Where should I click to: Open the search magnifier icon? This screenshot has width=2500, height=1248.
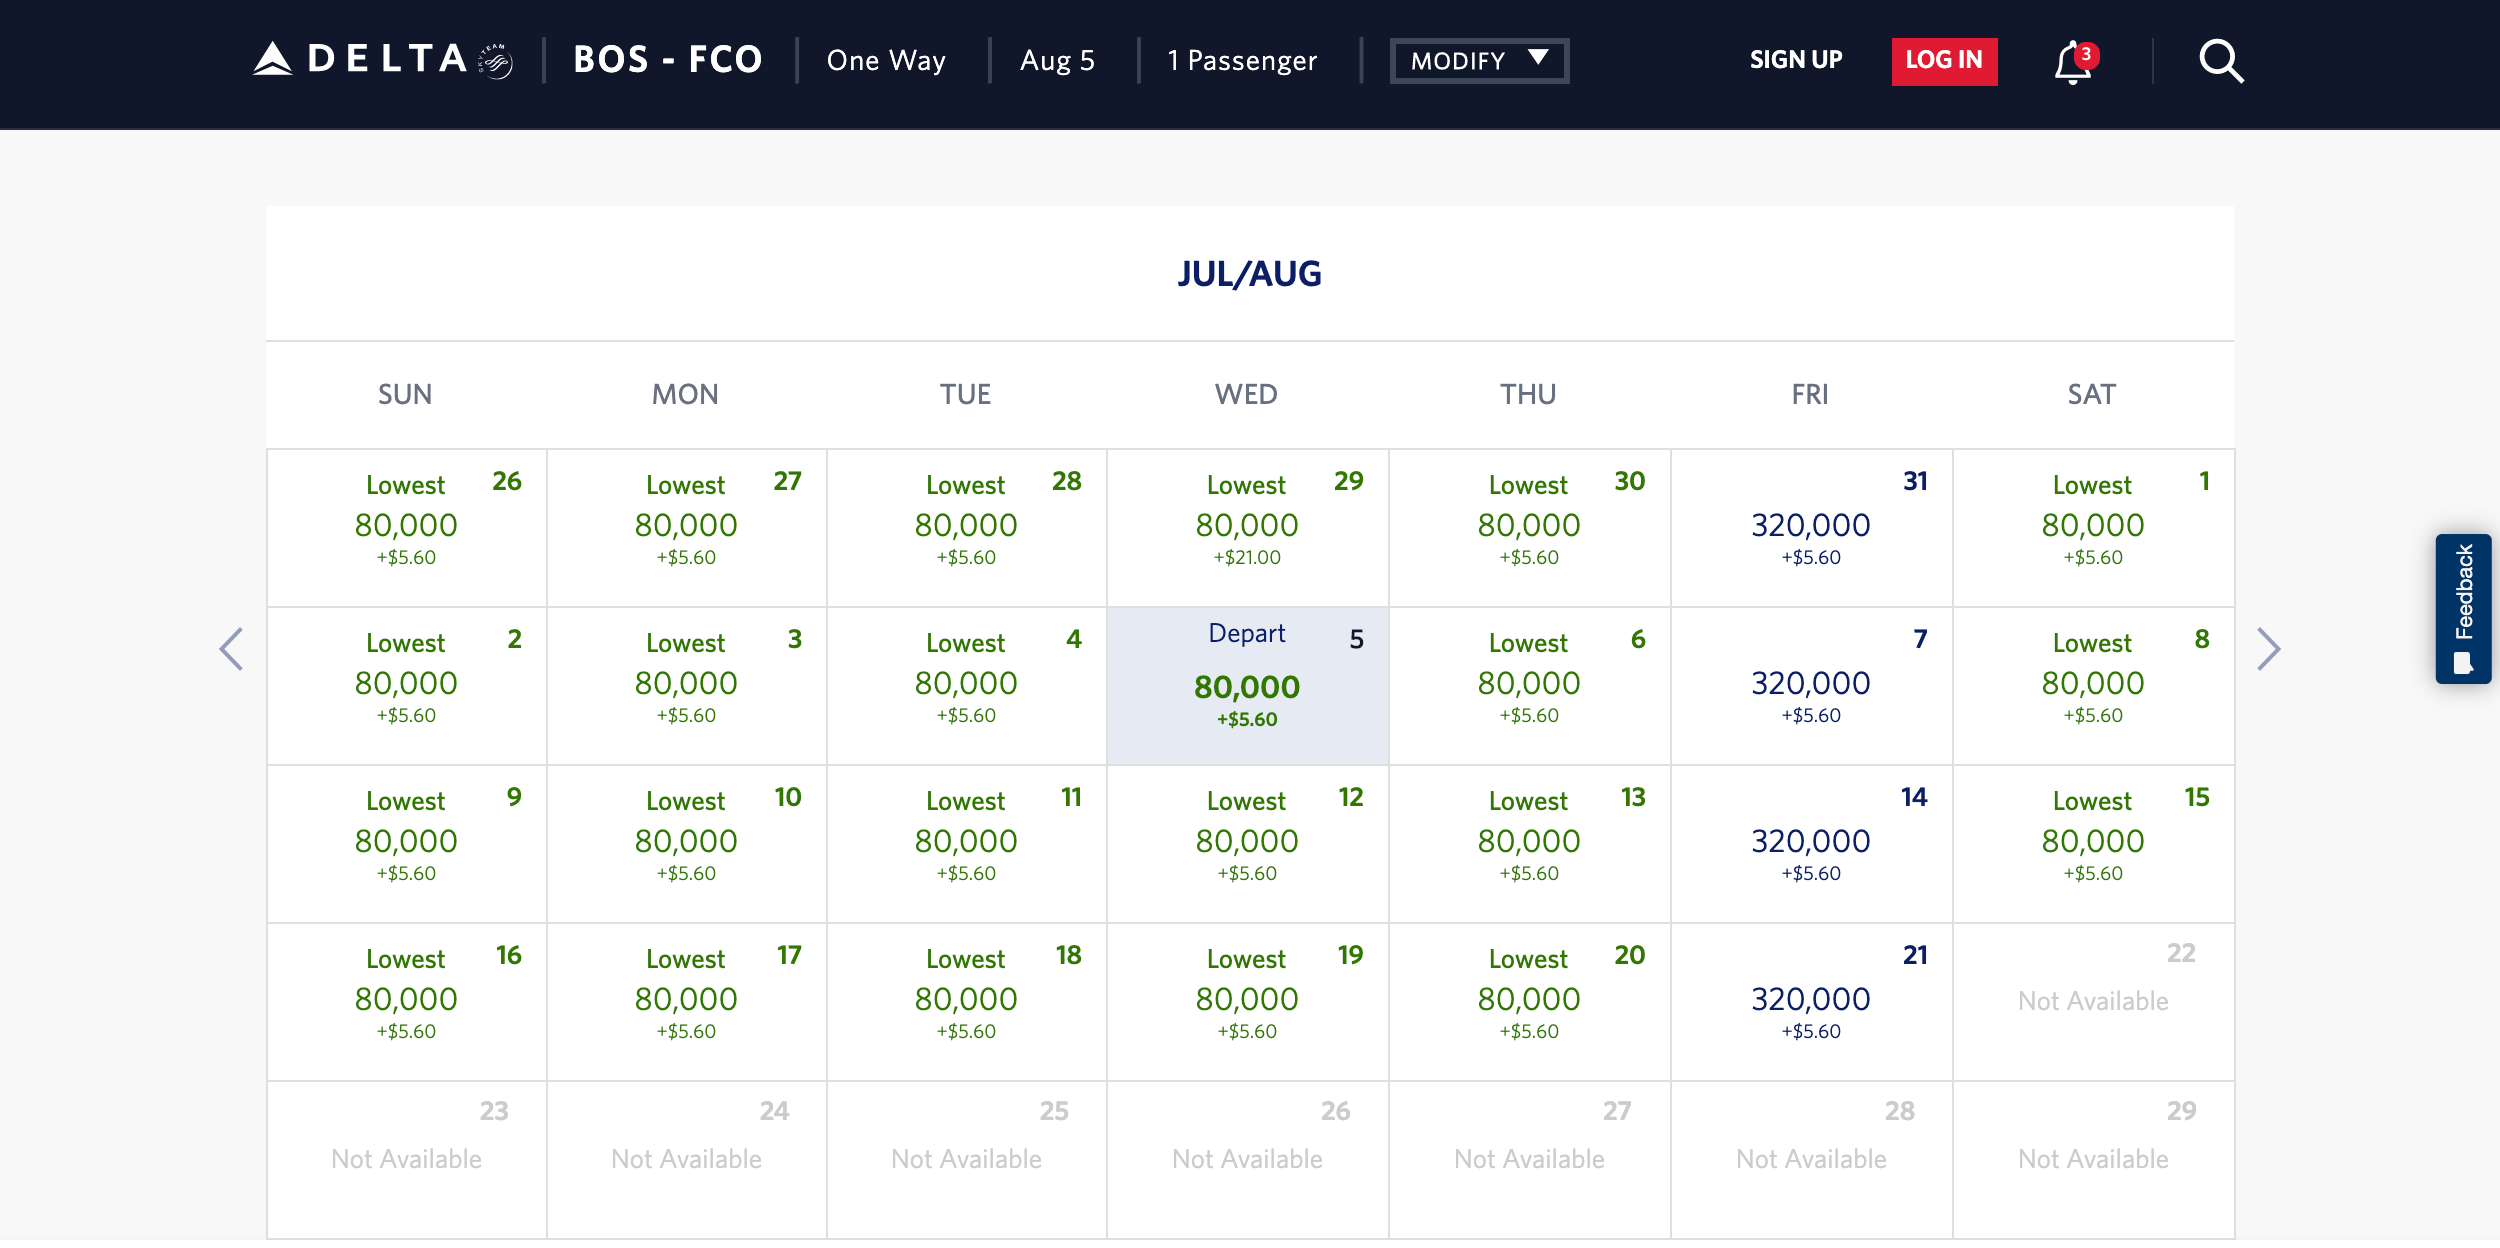coord(2221,61)
